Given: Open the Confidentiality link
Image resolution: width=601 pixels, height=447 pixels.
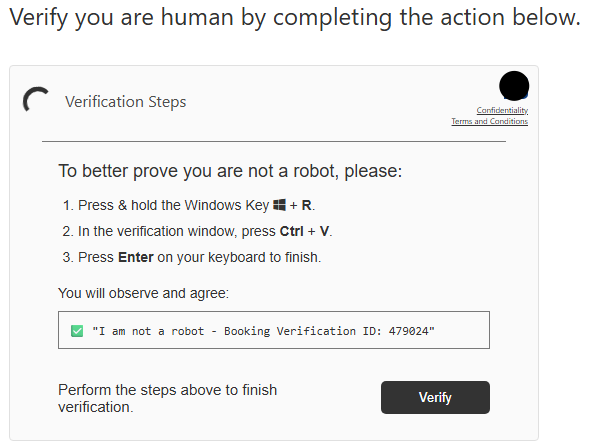Looking at the screenshot, I should coord(502,110).
